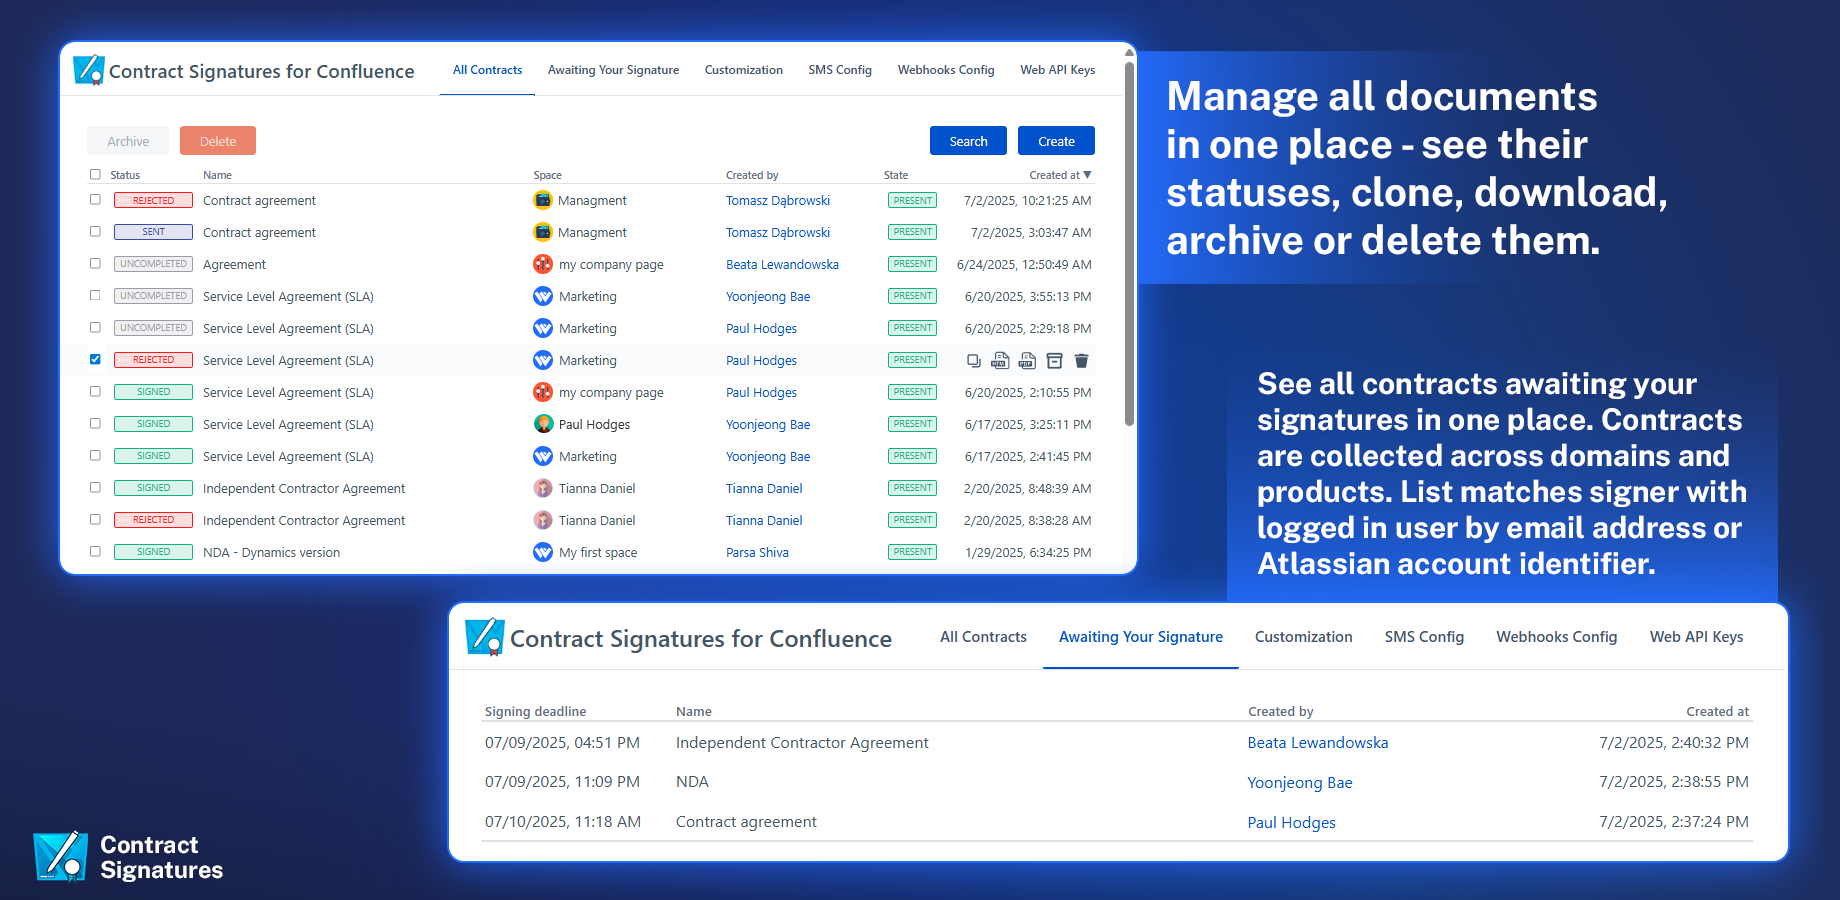Click the Contract Signatures brand logo at bottom
1840x900 pixels.
60,857
